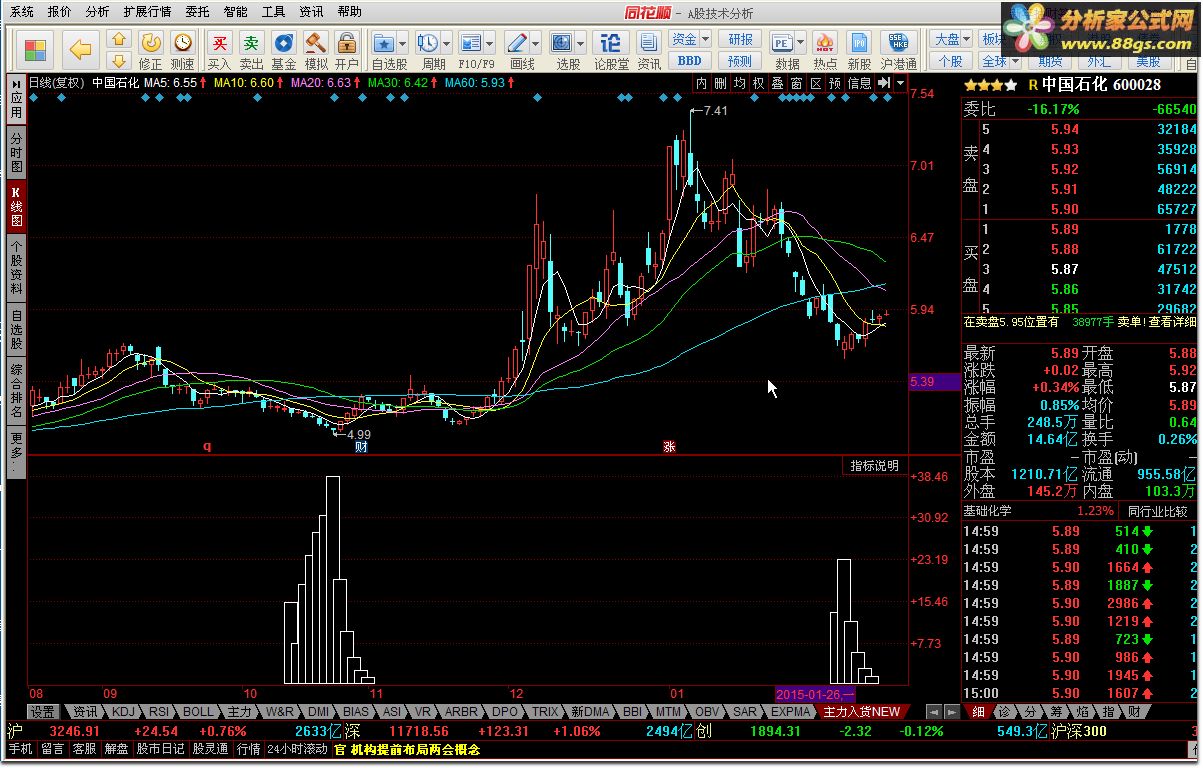
Task: Toggle the 窗 multi-window option
Action: coord(797,83)
